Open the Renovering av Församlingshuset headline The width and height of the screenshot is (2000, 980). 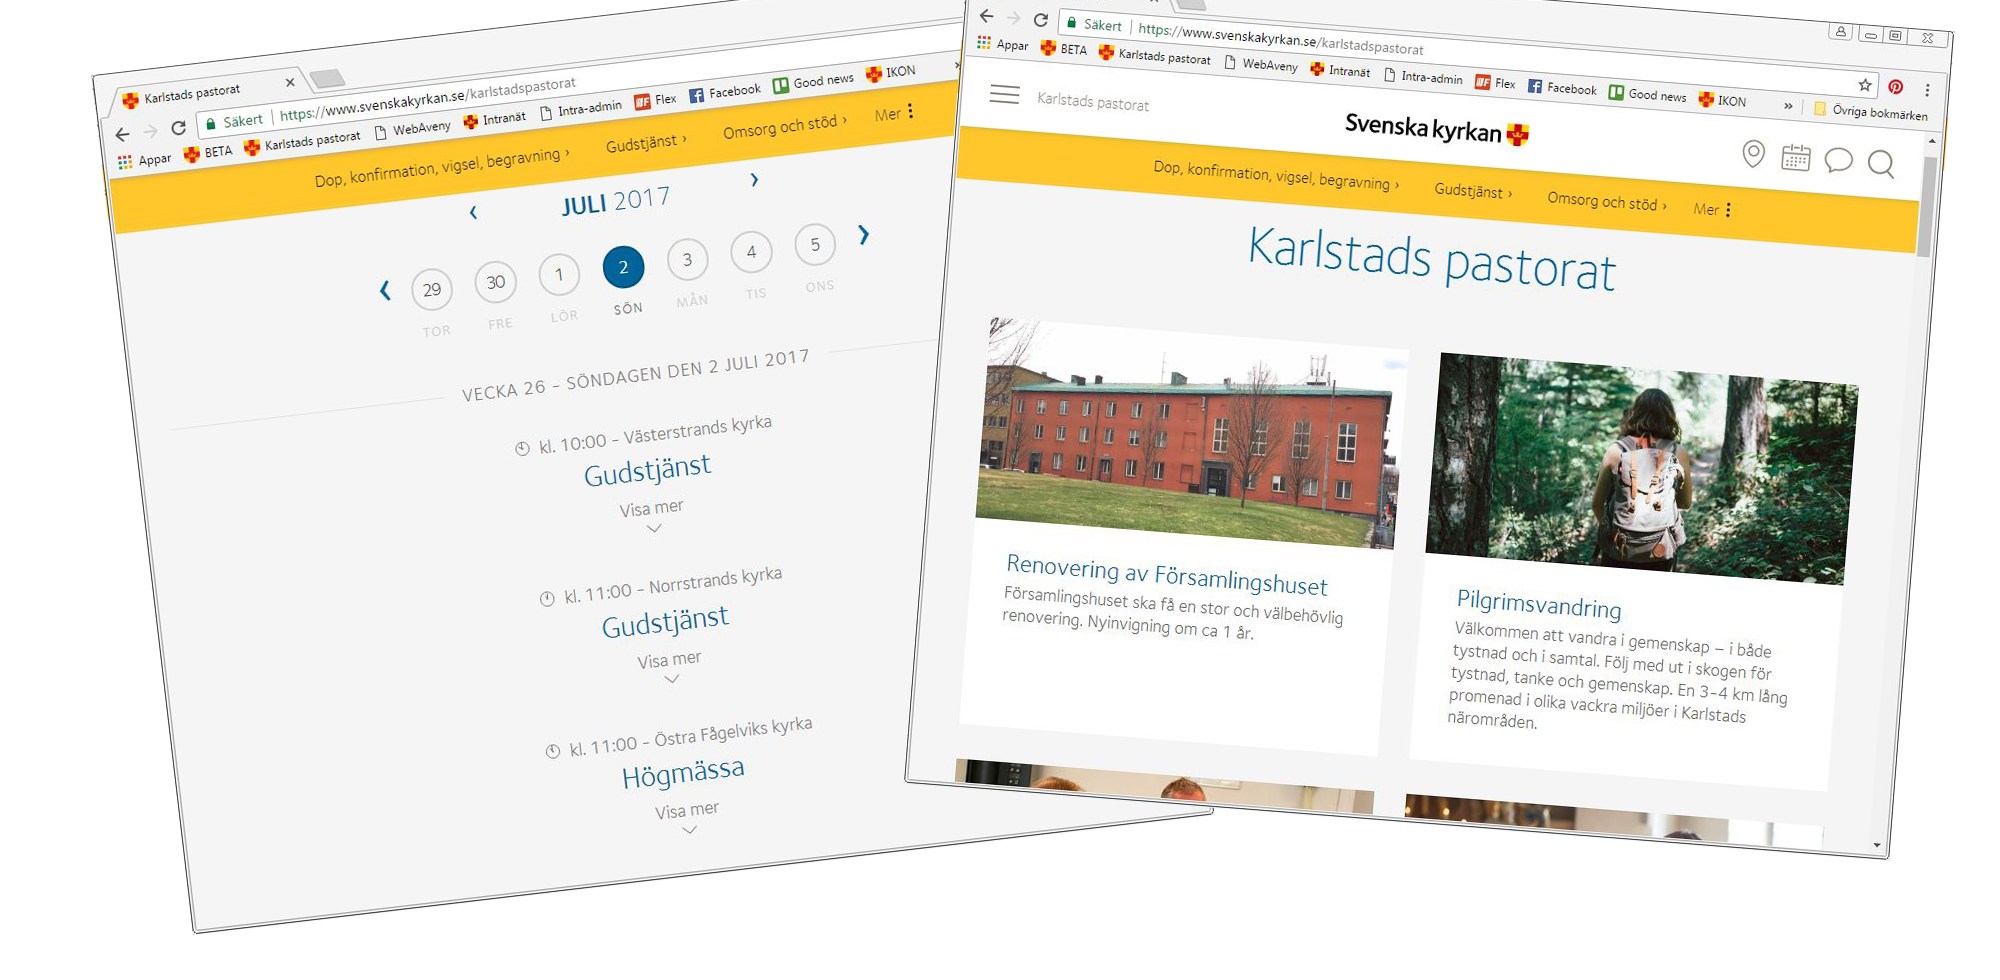point(1166,574)
